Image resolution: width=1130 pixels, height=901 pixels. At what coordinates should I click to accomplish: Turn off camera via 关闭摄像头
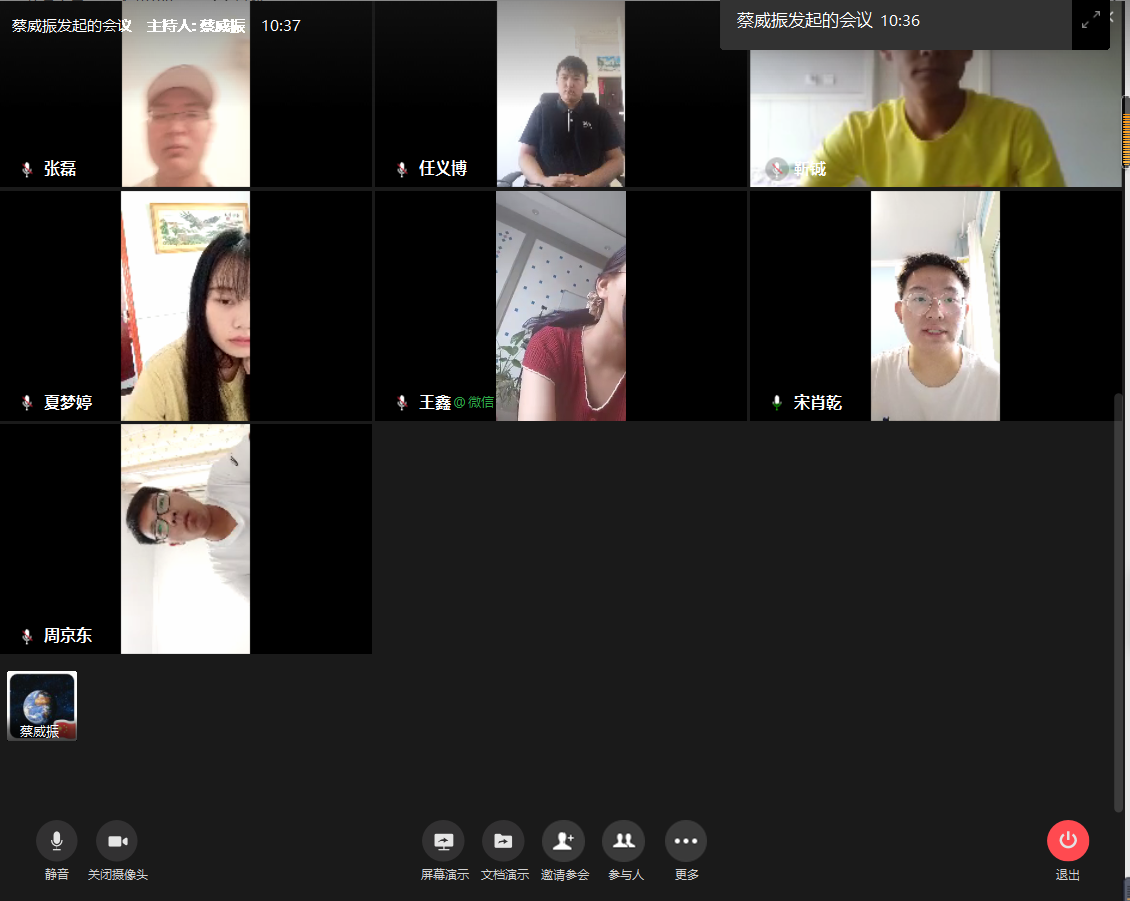coord(117,841)
